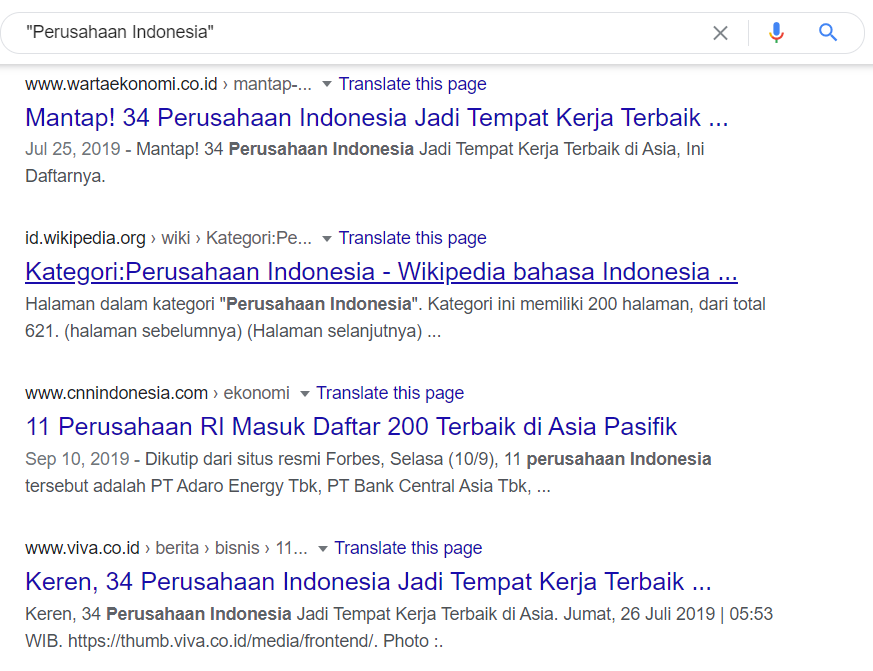The width and height of the screenshot is (873, 671).
Task: Expand dropdown arrow beside wartaekonomi.co.id URL
Action: (326, 85)
